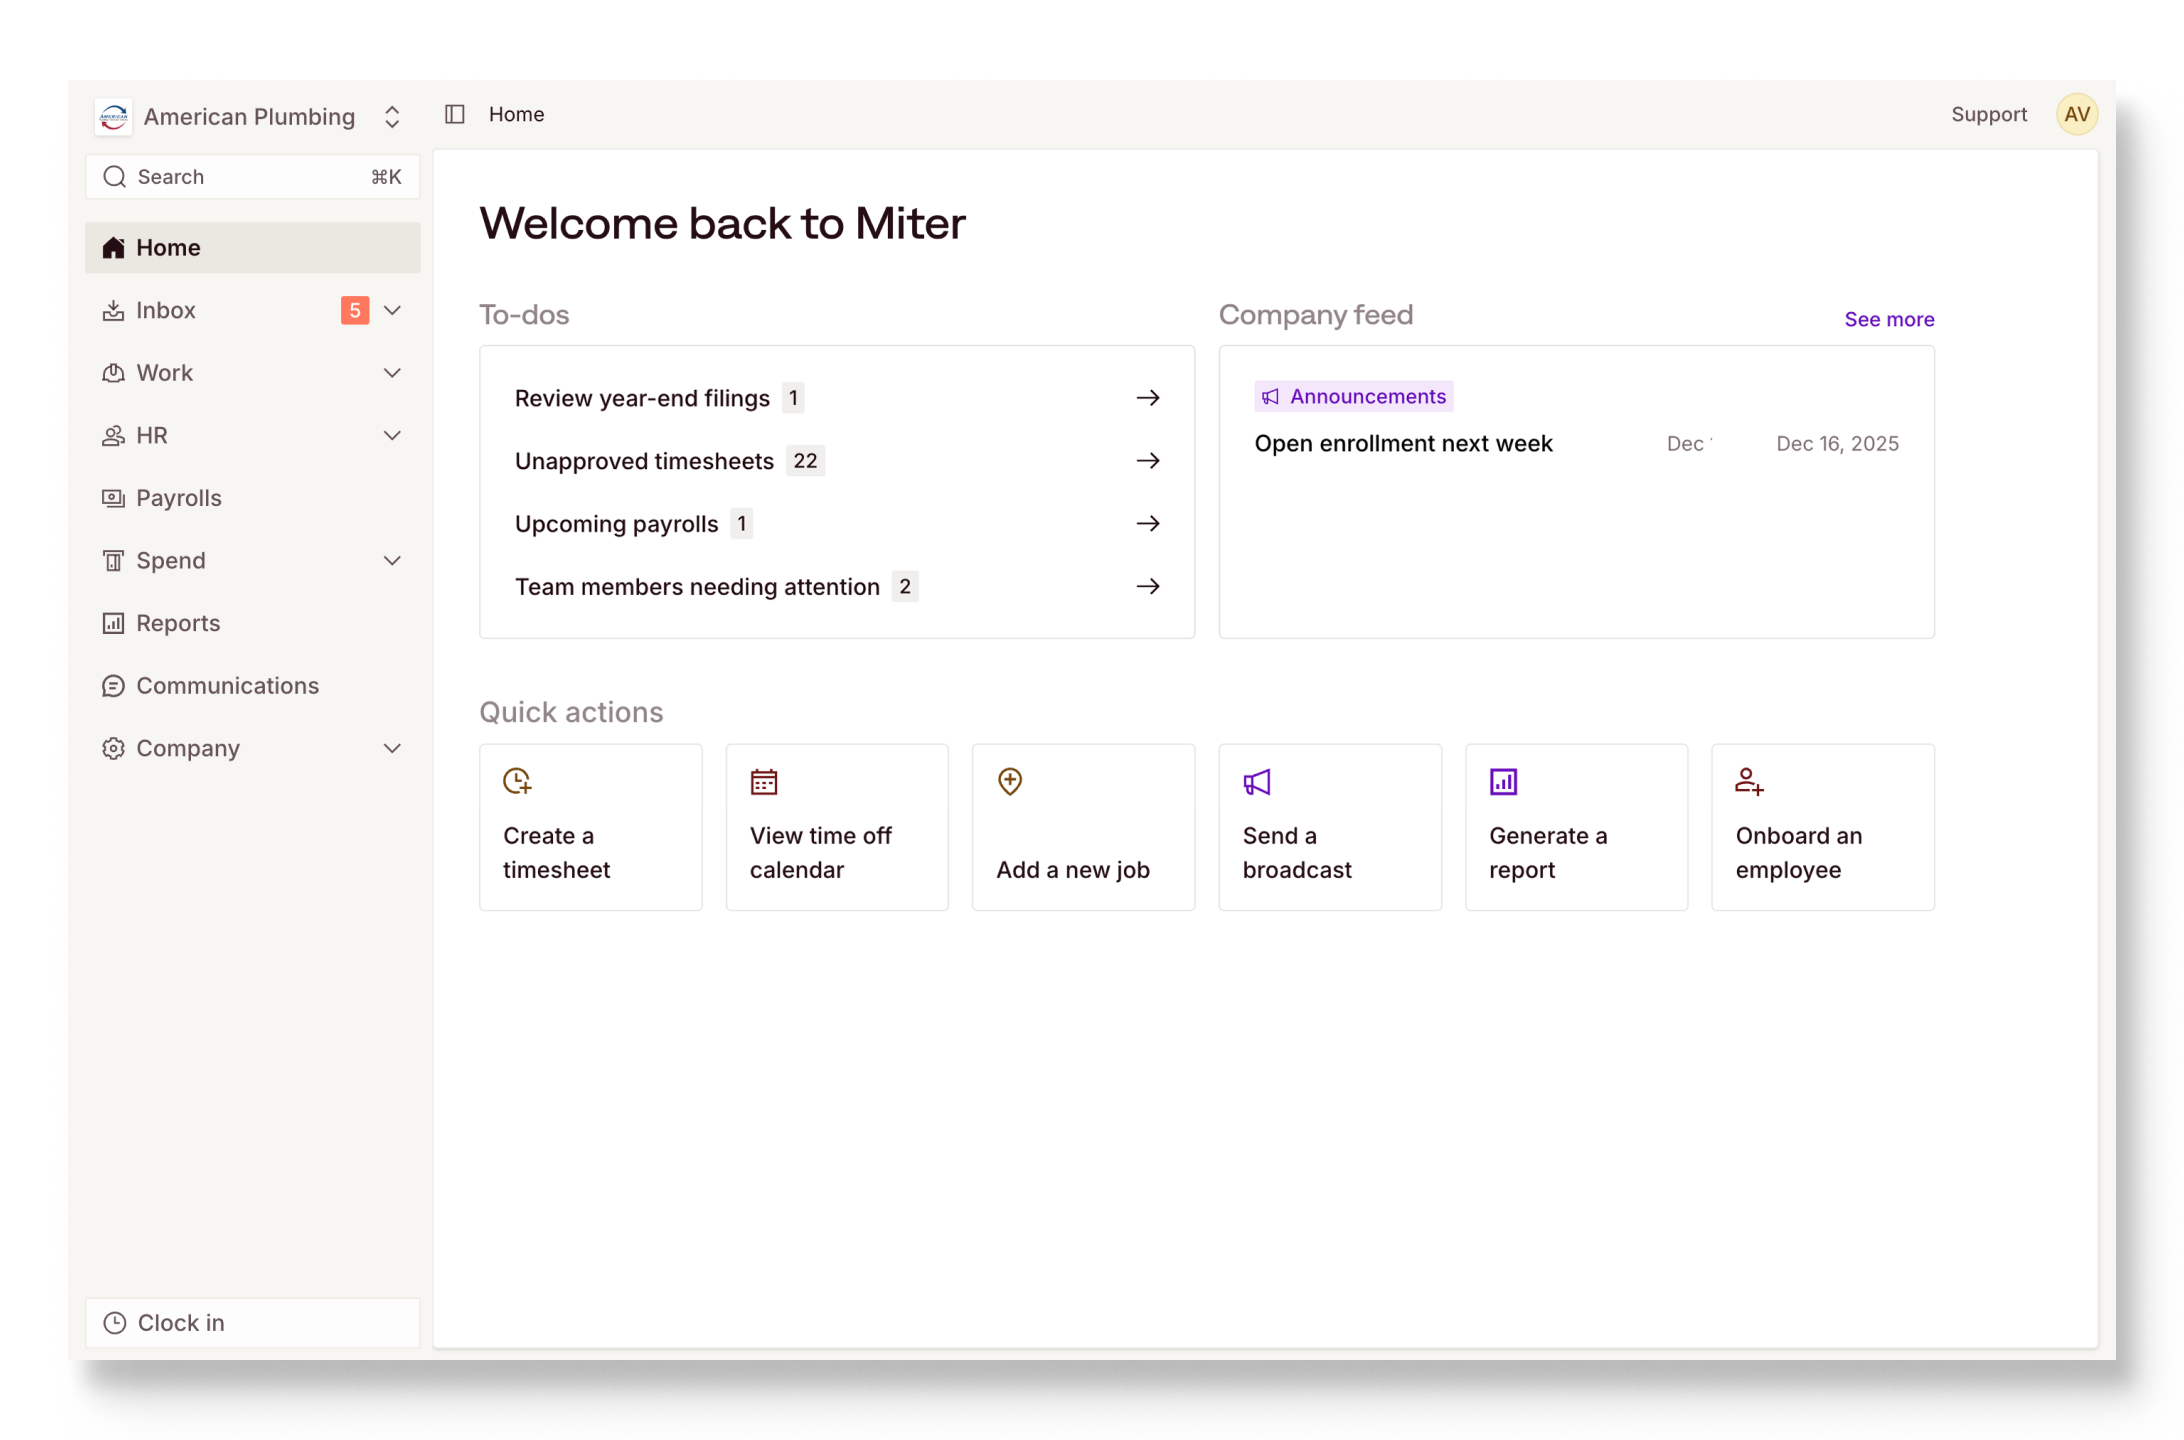Click the Spend icon
Image resolution: width=2184 pixels, height=1440 pixels.
[113, 561]
